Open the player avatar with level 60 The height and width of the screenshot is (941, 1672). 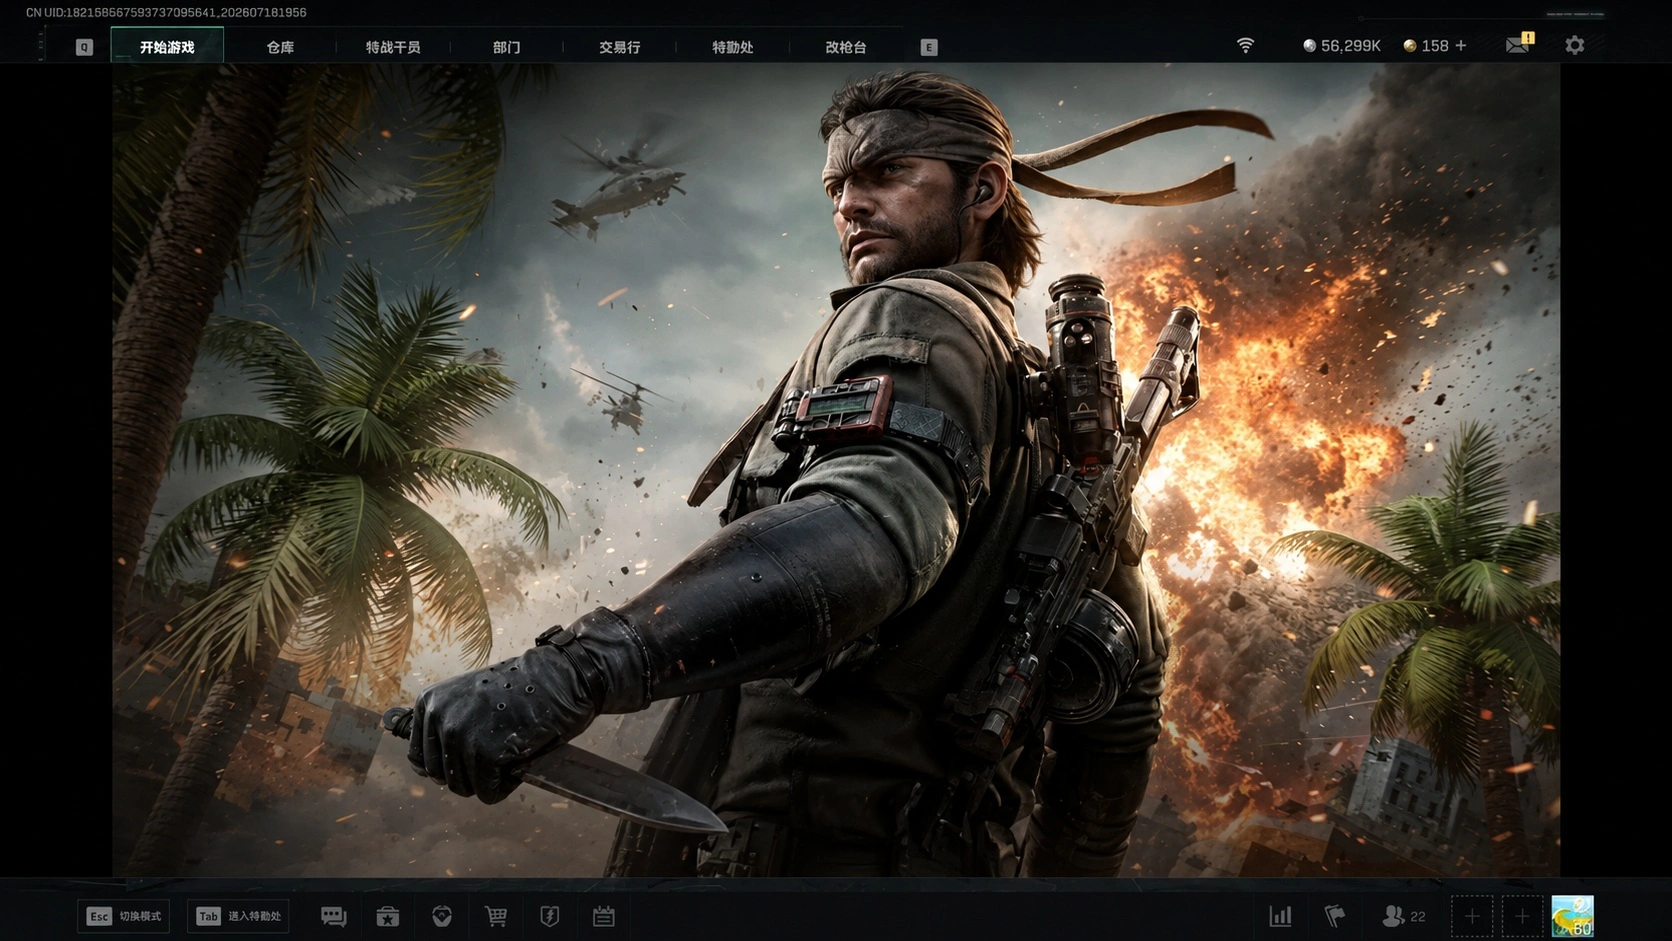pyautogui.click(x=1573, y=916)
